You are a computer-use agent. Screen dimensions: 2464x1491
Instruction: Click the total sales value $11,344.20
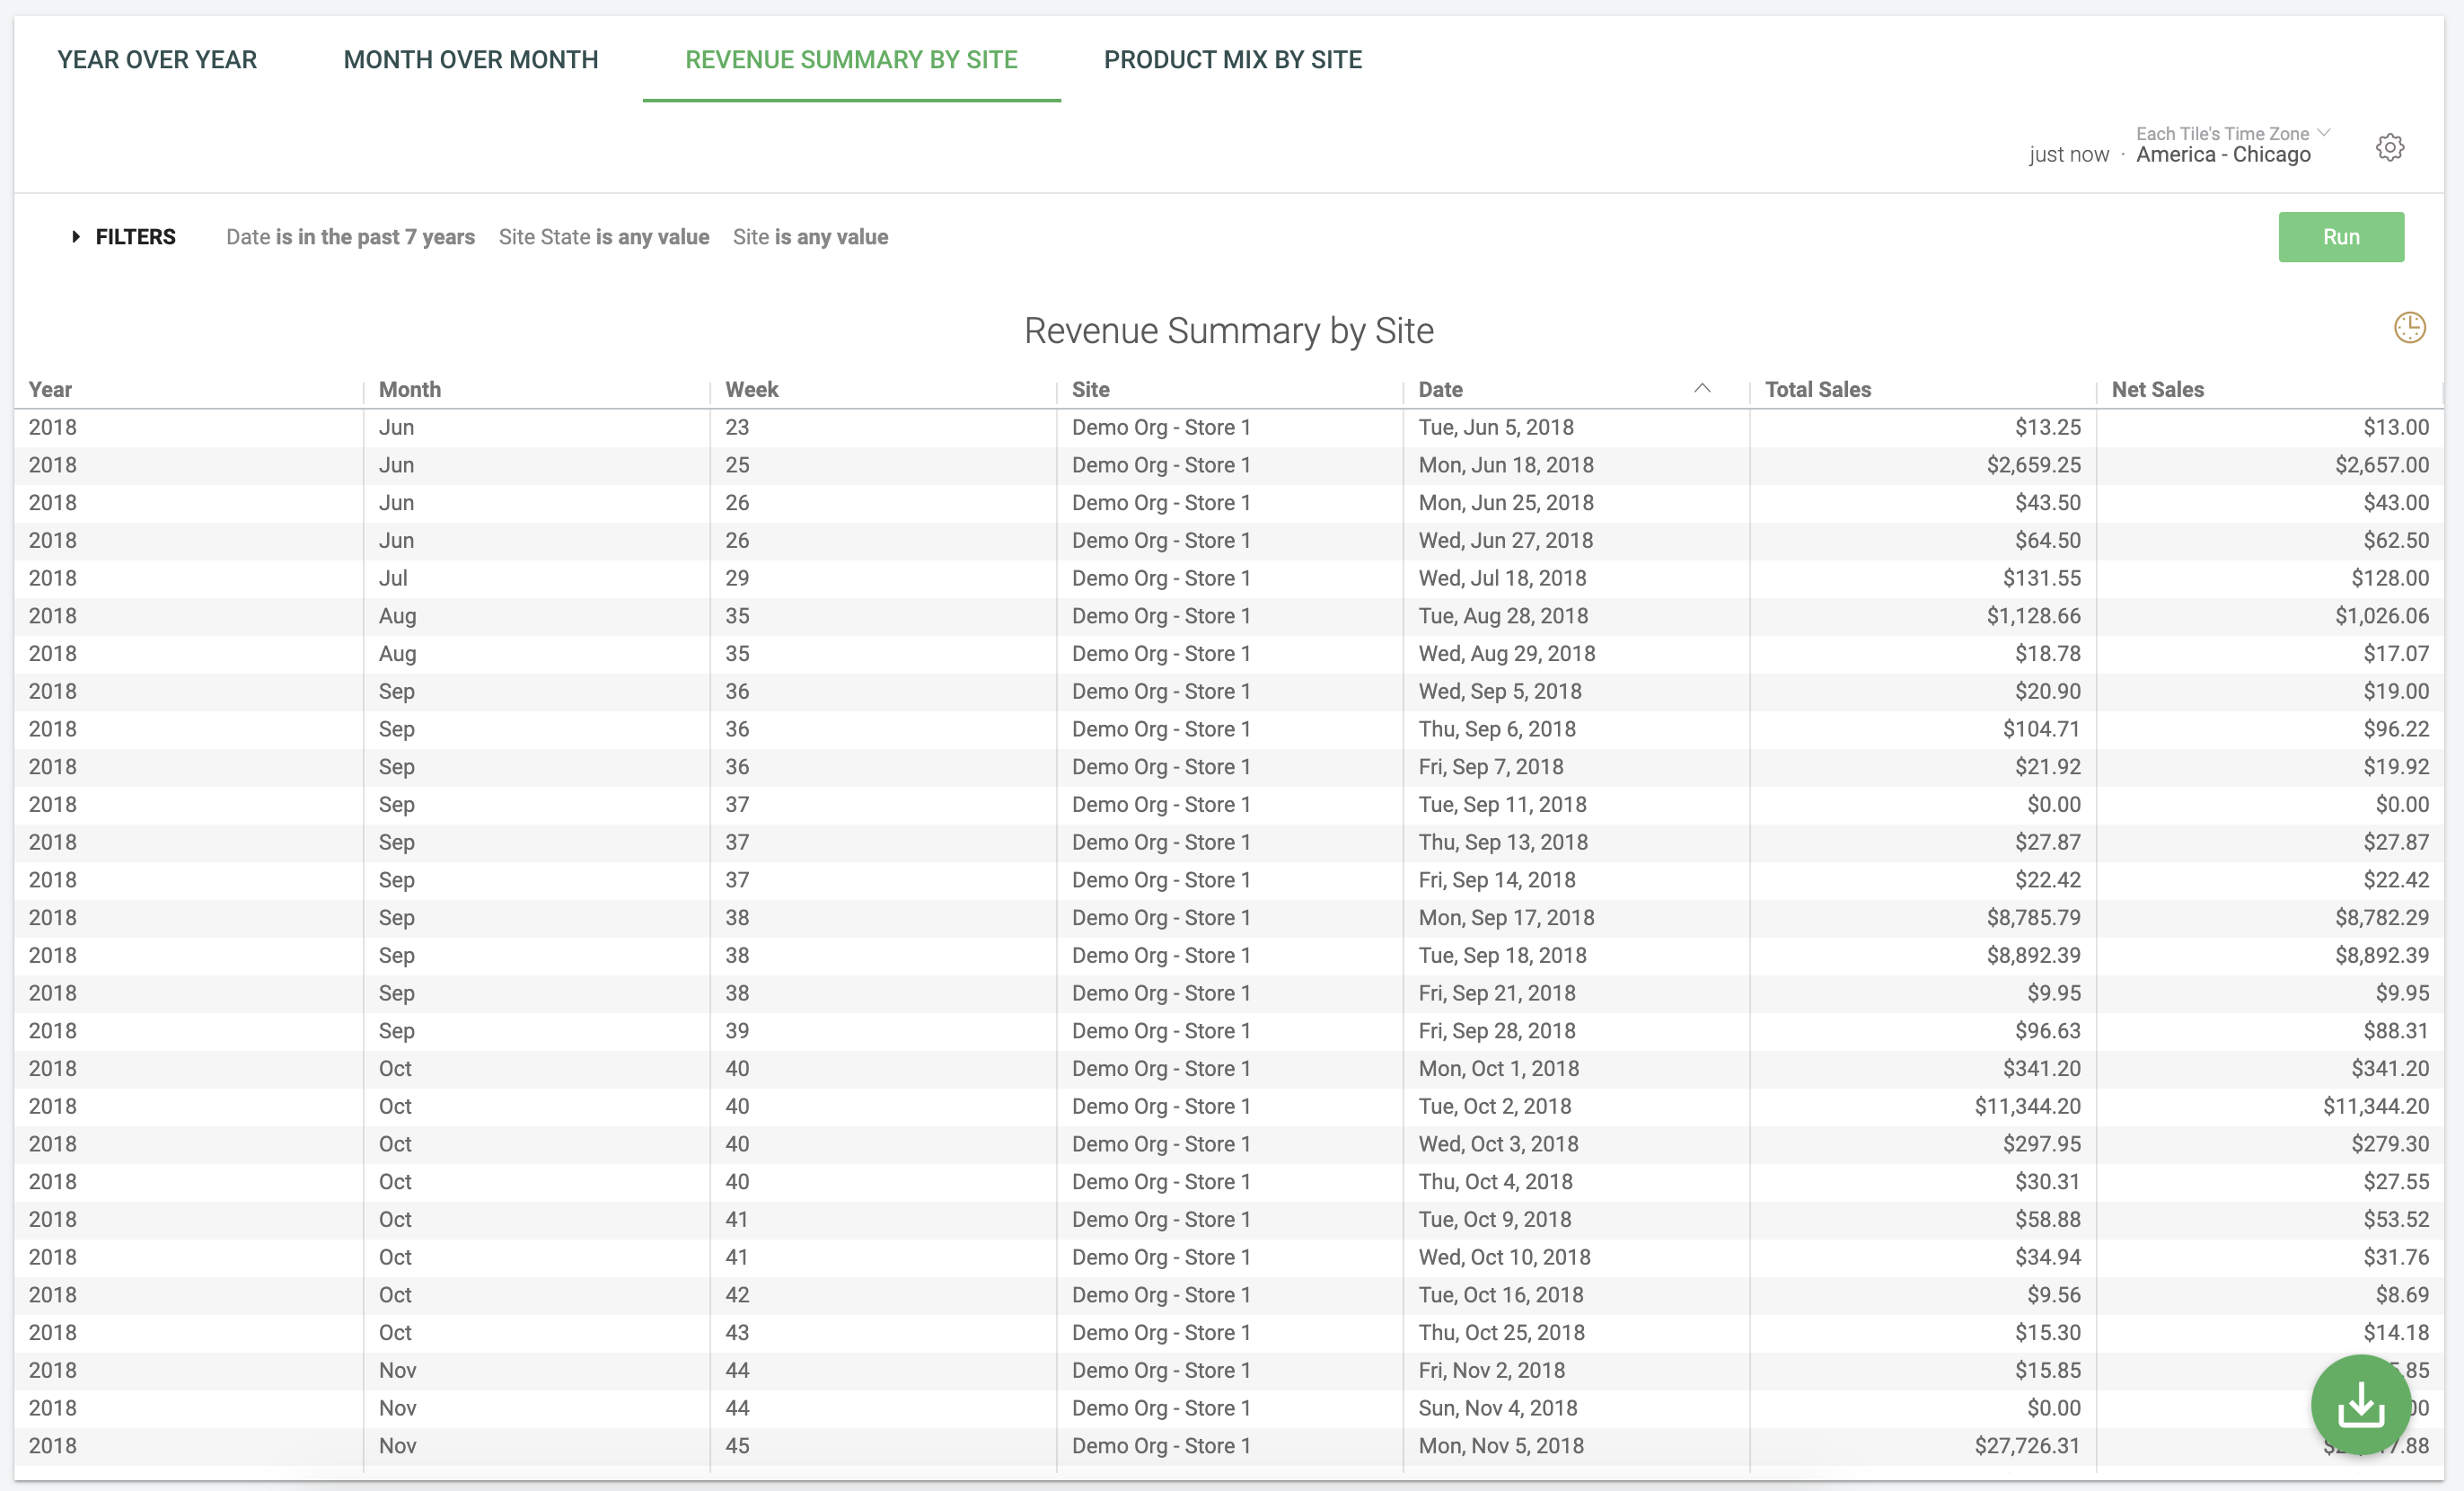[x=2026, y=1106]
